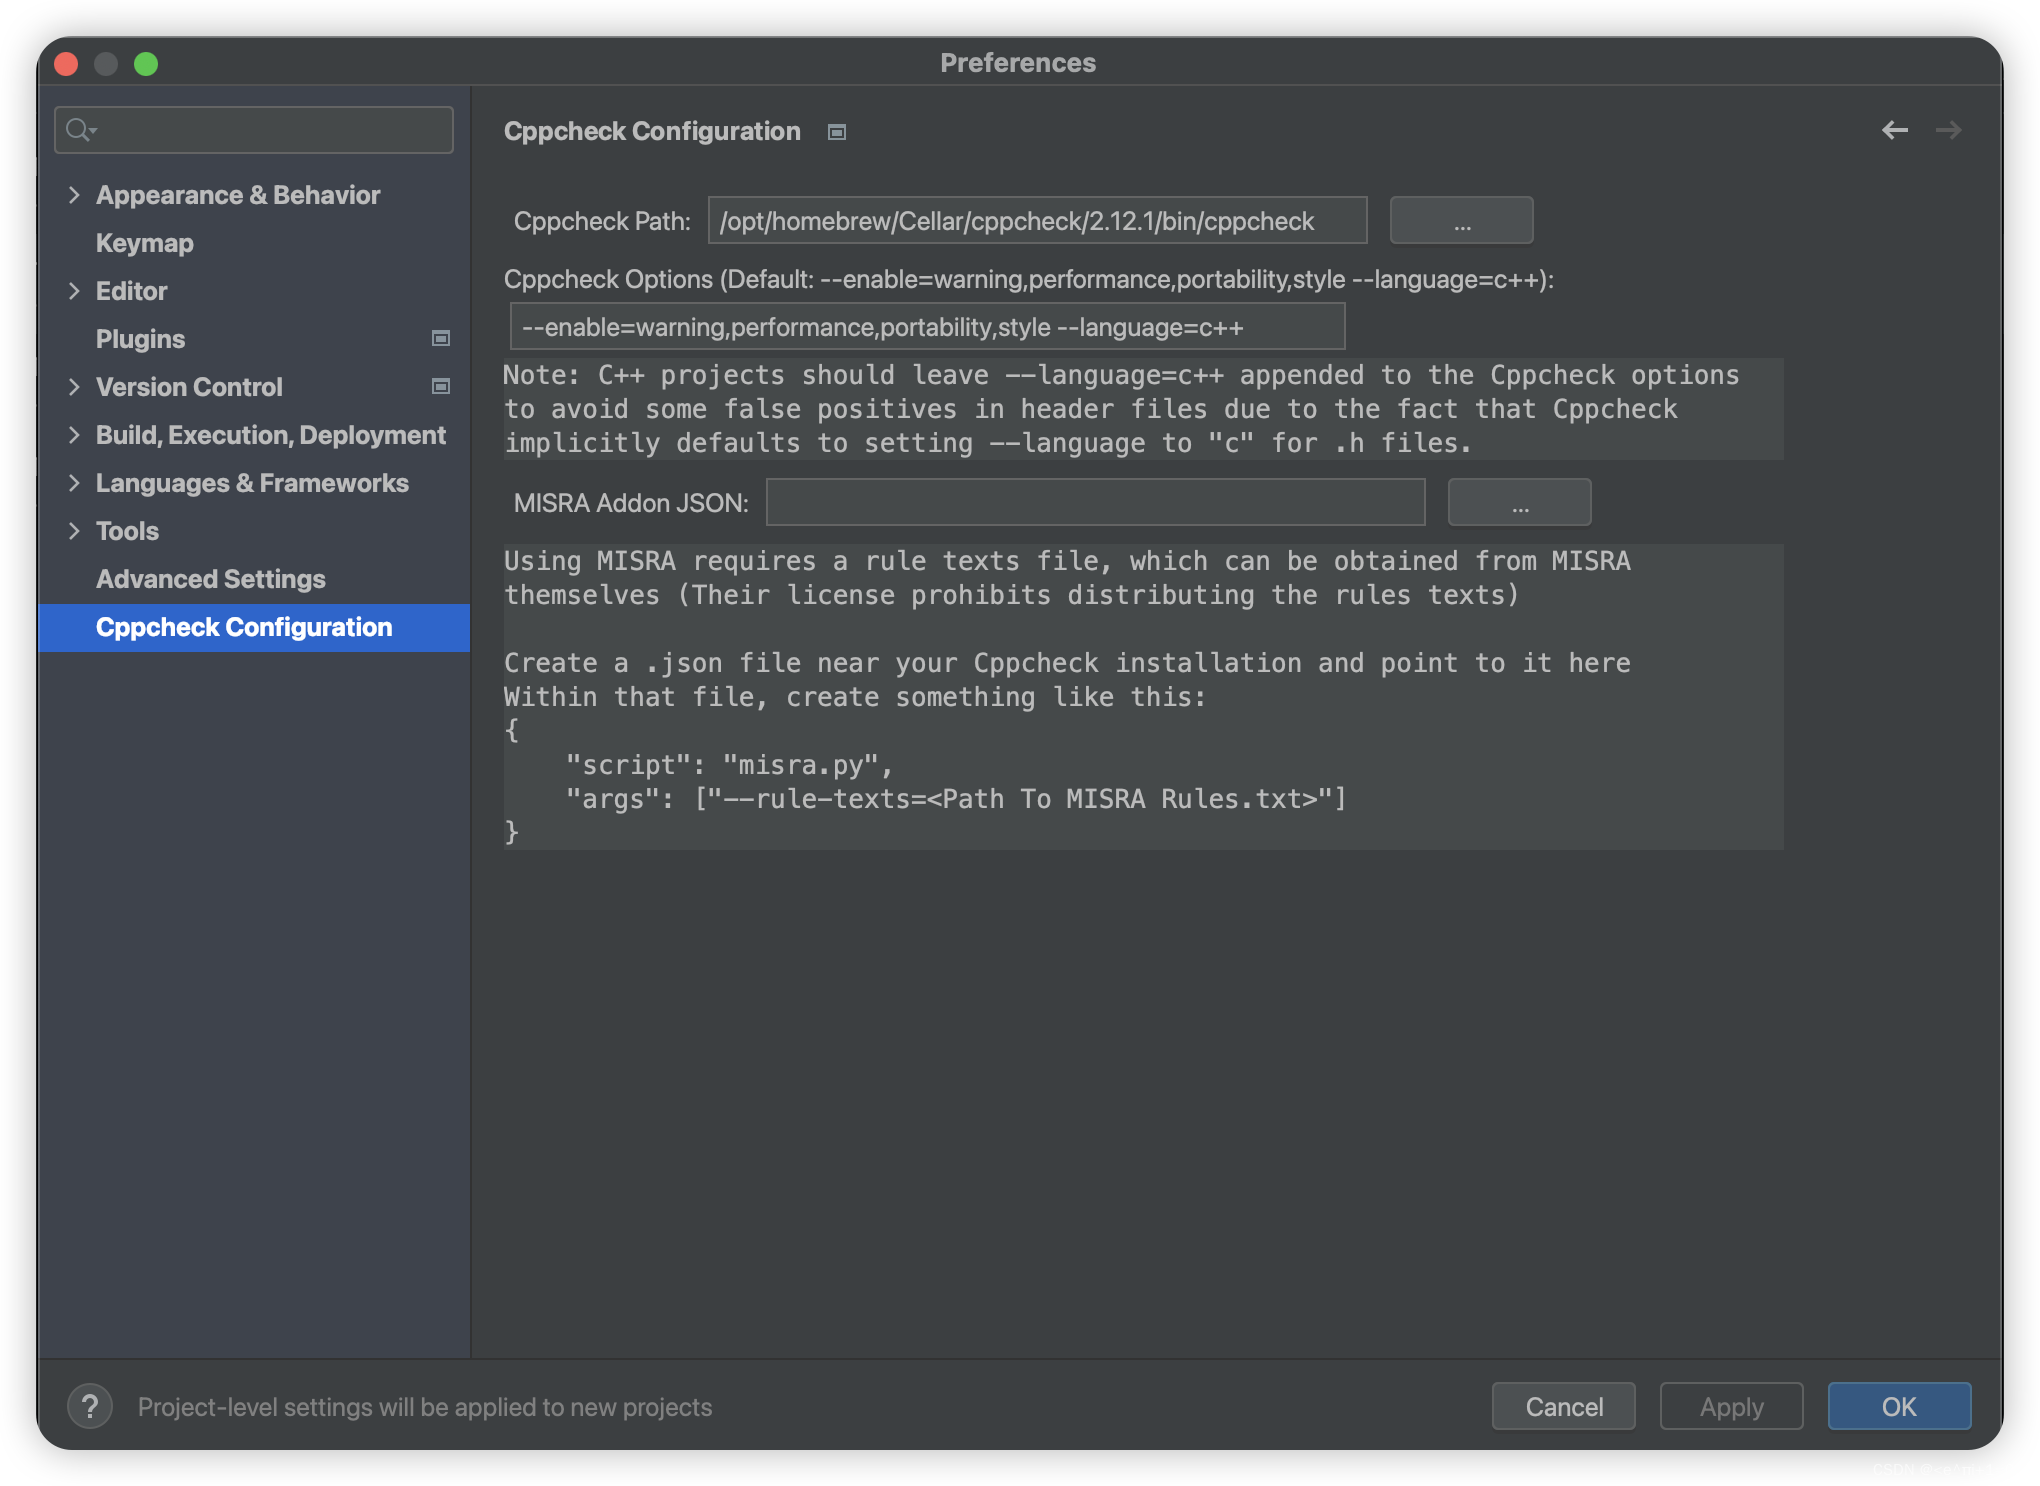2040x1486 pixels.
Task: Select Keymap in the sidebar
Action: coord(144,243)
